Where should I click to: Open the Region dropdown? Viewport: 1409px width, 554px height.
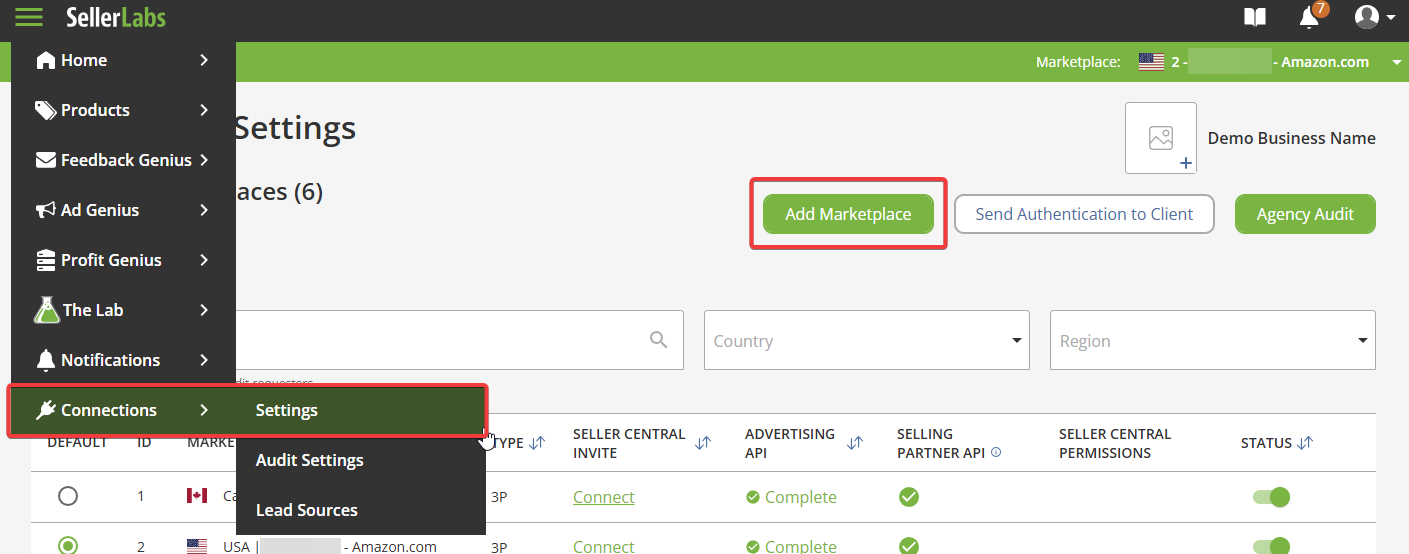point(1213,340)
